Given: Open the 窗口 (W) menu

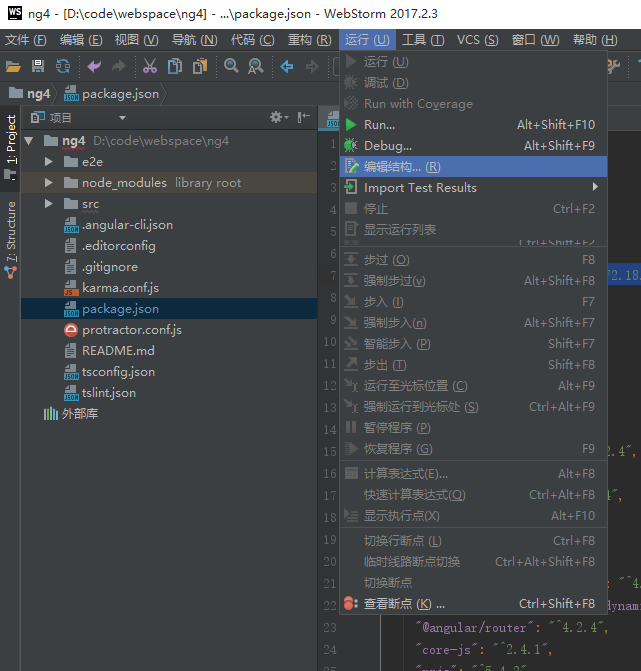Looking at the screenshot, I should coord(535,40).
